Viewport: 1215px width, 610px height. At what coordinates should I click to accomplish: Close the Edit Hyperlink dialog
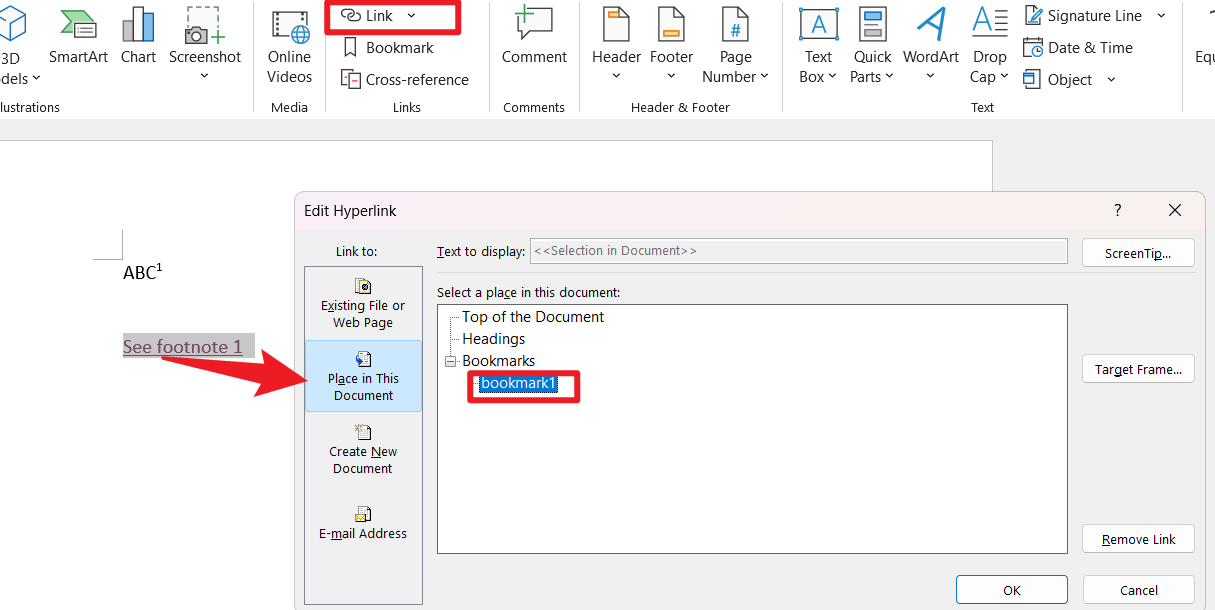(1174, 210)
